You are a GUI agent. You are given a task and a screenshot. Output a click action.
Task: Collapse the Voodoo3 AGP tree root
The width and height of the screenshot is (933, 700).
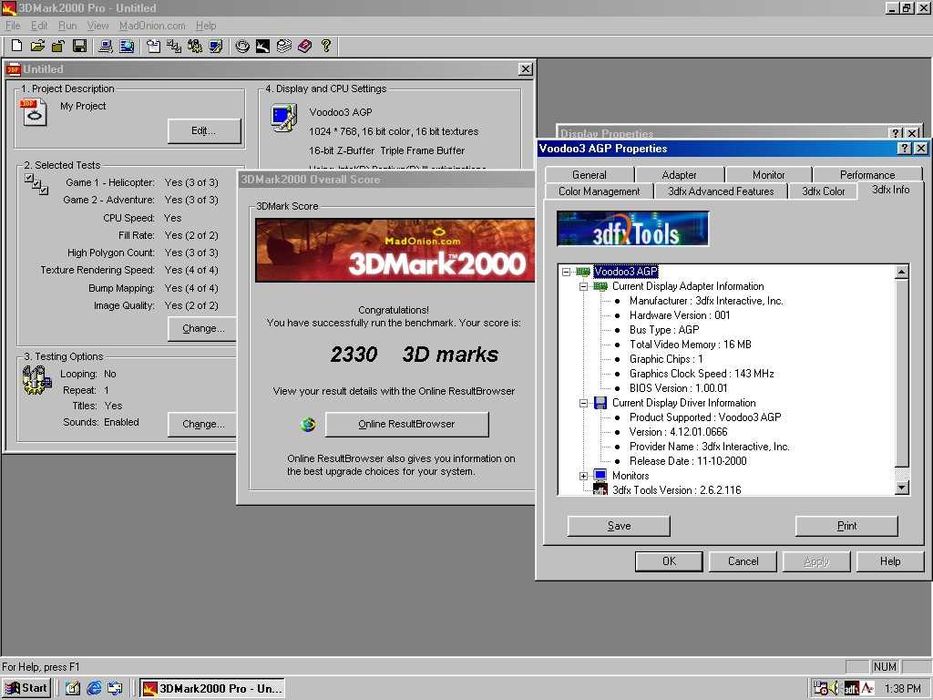(566, 271)
